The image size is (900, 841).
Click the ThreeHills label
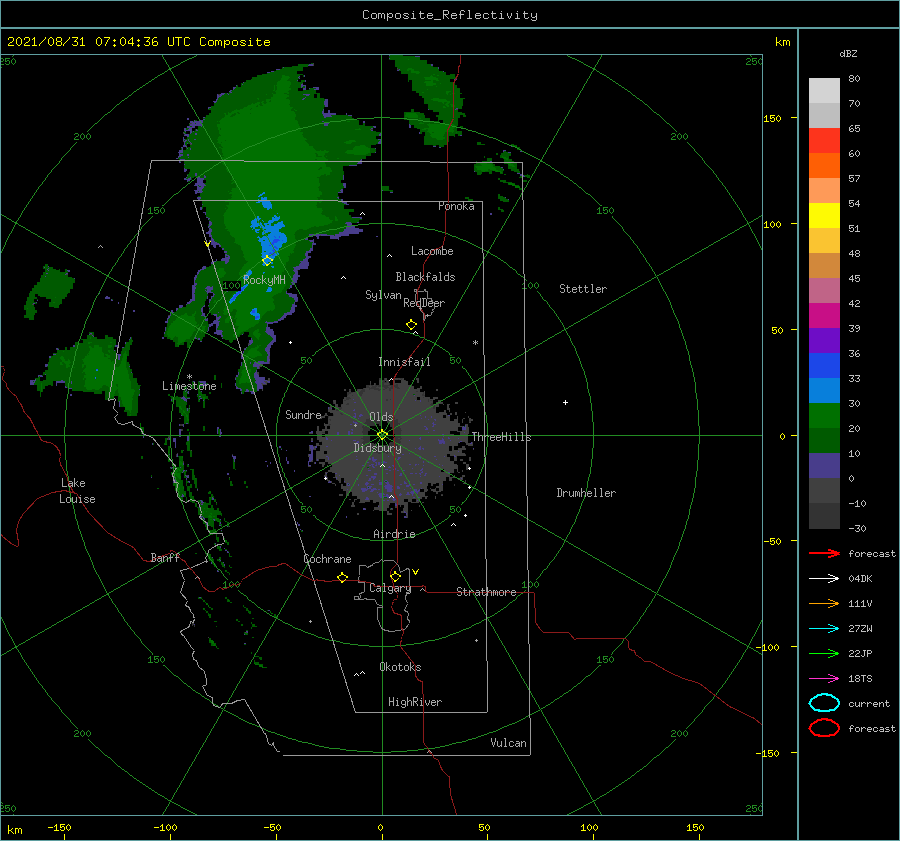[x=501, y=437]
